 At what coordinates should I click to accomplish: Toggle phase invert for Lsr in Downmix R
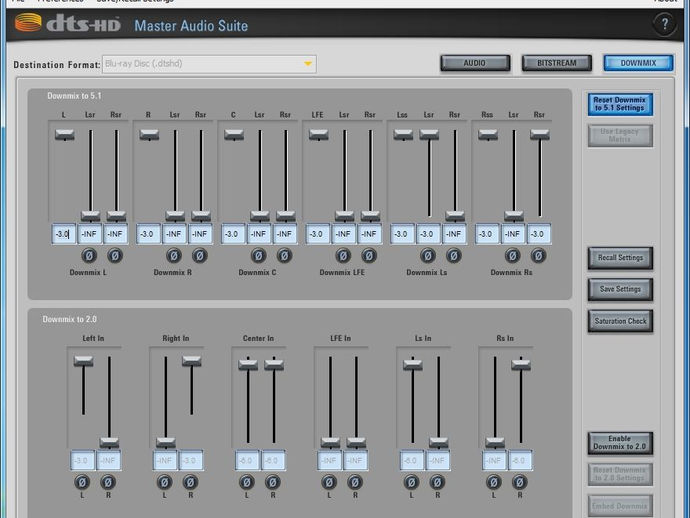174,255
